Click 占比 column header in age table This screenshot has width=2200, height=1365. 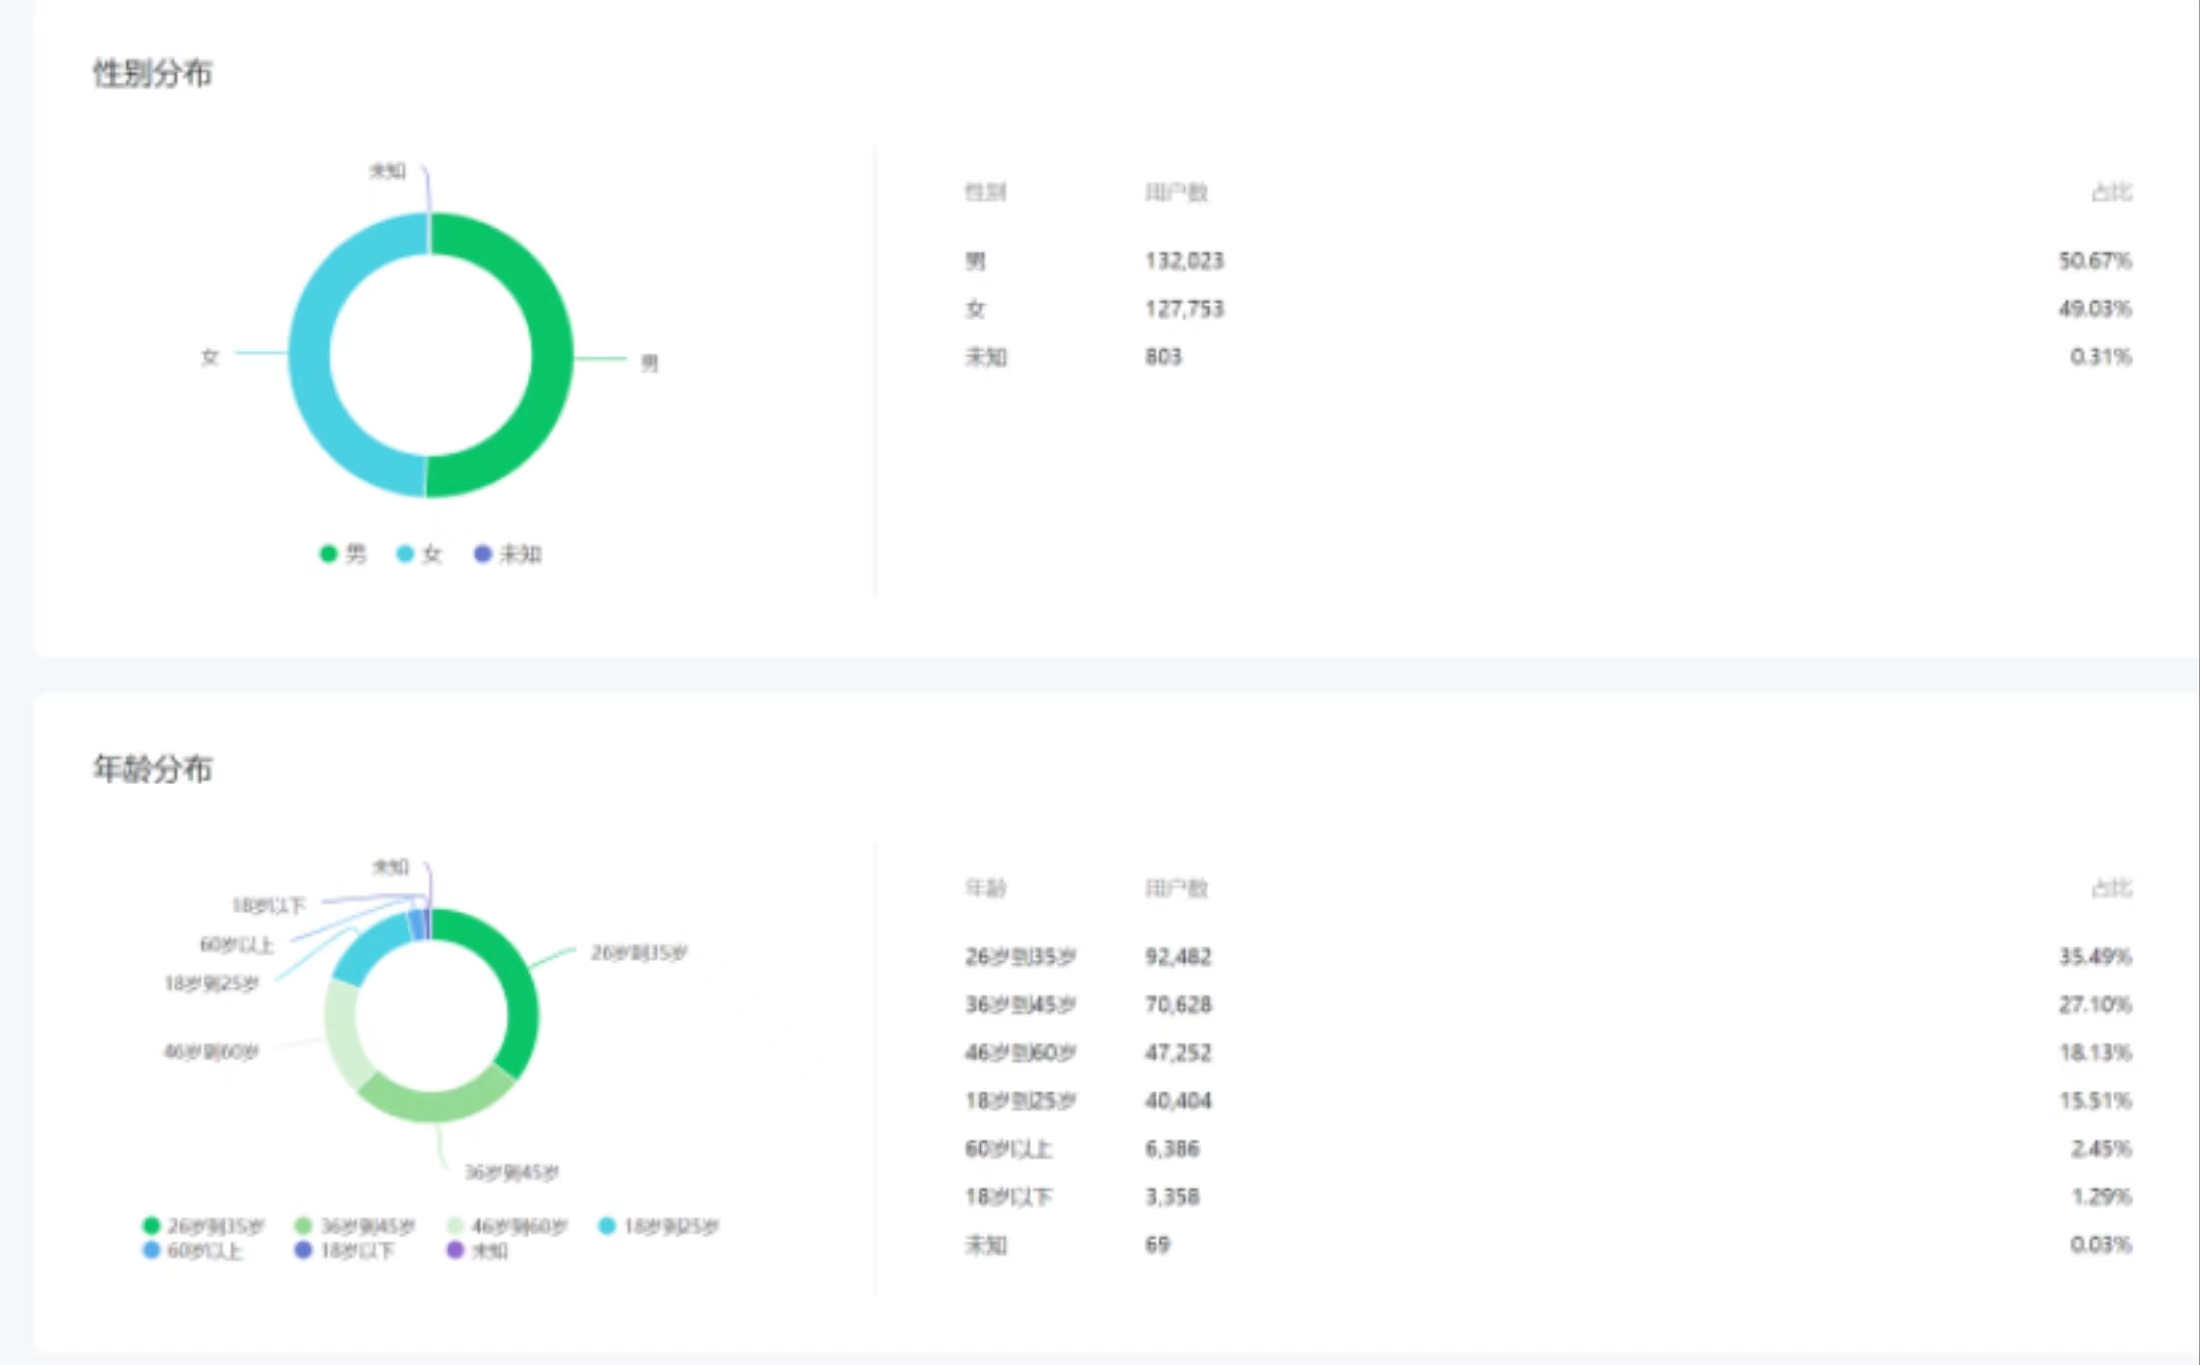(2112, 888)
